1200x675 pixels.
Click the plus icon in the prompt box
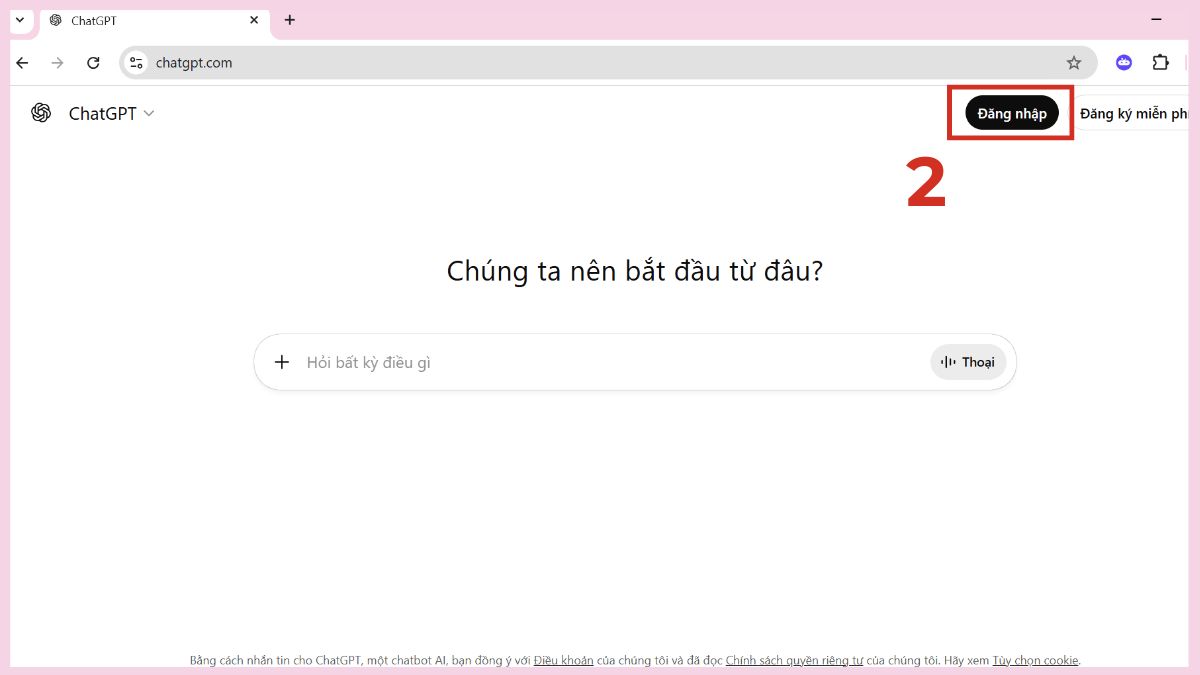(281, 362)
